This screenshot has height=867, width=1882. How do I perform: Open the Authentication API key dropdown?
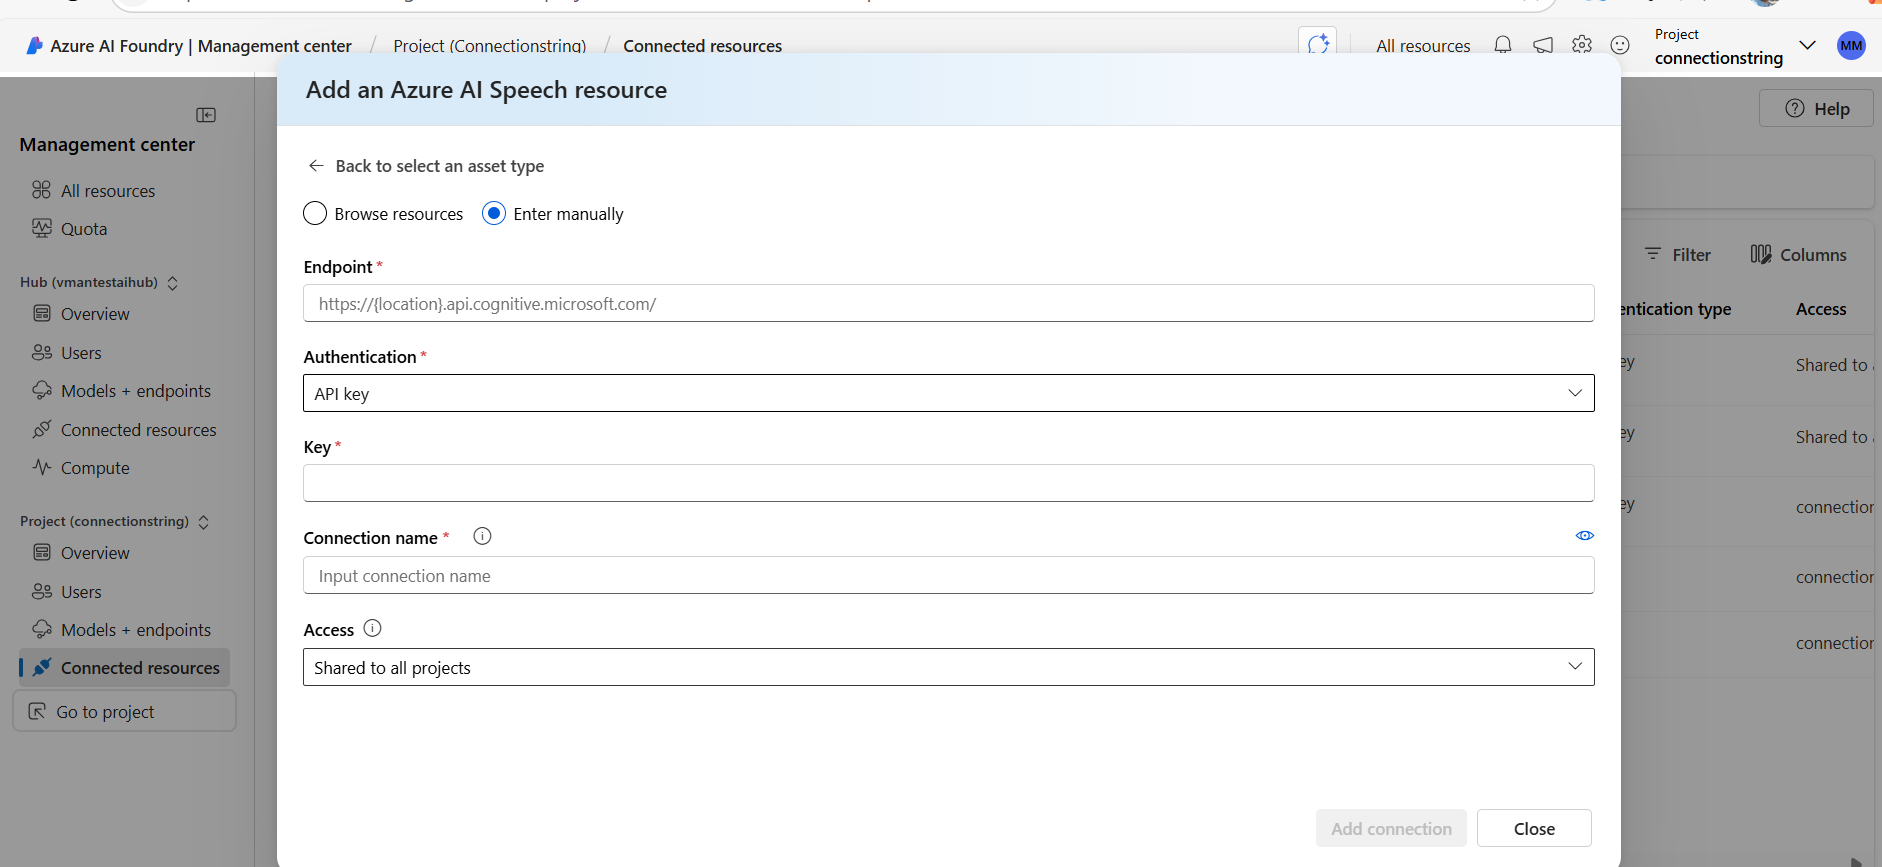(x=948, y=393)
